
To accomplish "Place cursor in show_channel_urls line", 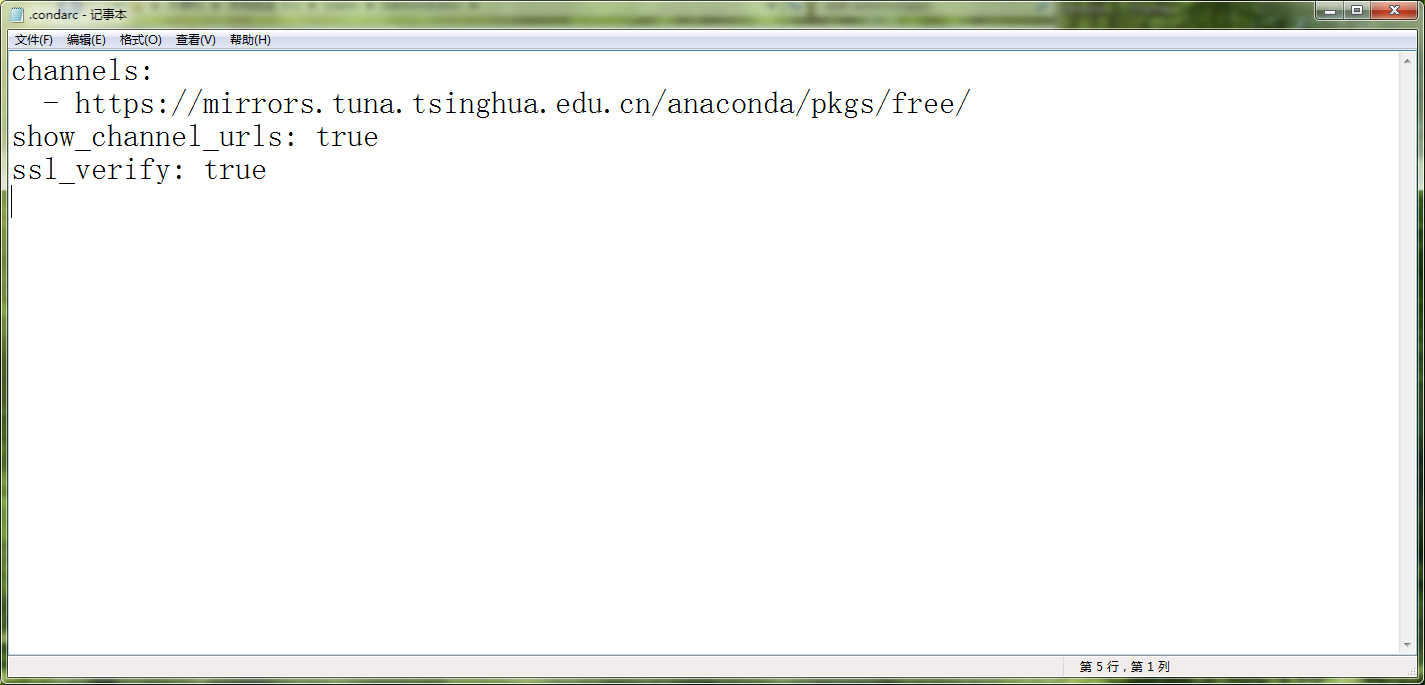I will point(195,137).
